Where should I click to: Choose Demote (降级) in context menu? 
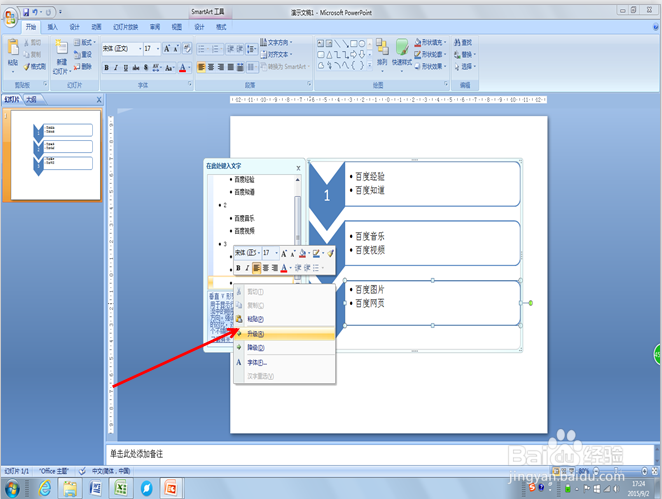click(x=285, y=348)
